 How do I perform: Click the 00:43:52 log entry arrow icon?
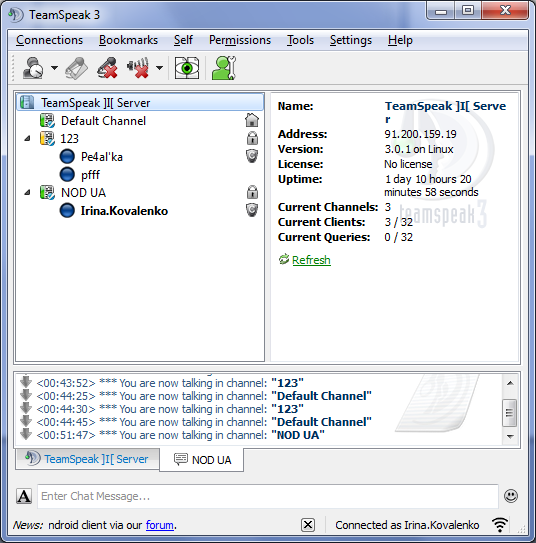[x=26, y=382]
